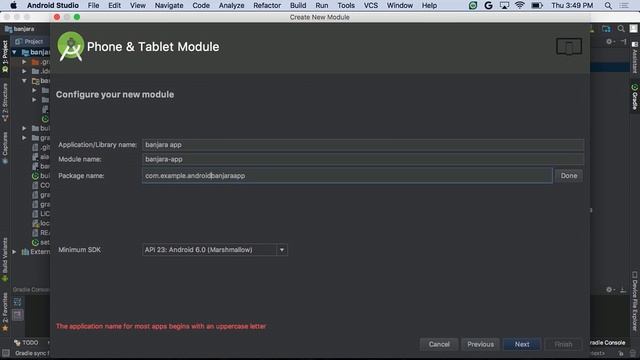Click the phone and tablet device icon
This screenshot has height=360, width=640.
point(569,47)
